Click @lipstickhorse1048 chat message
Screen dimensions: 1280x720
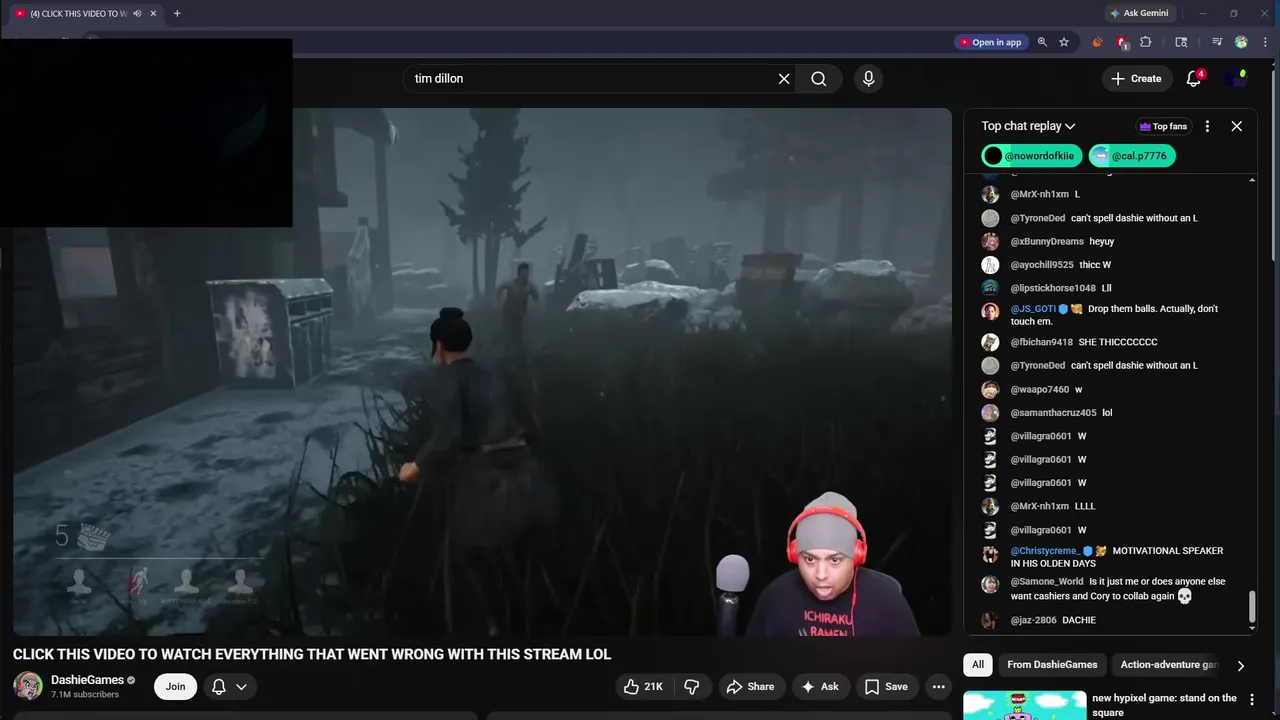tap(1108, 288)
